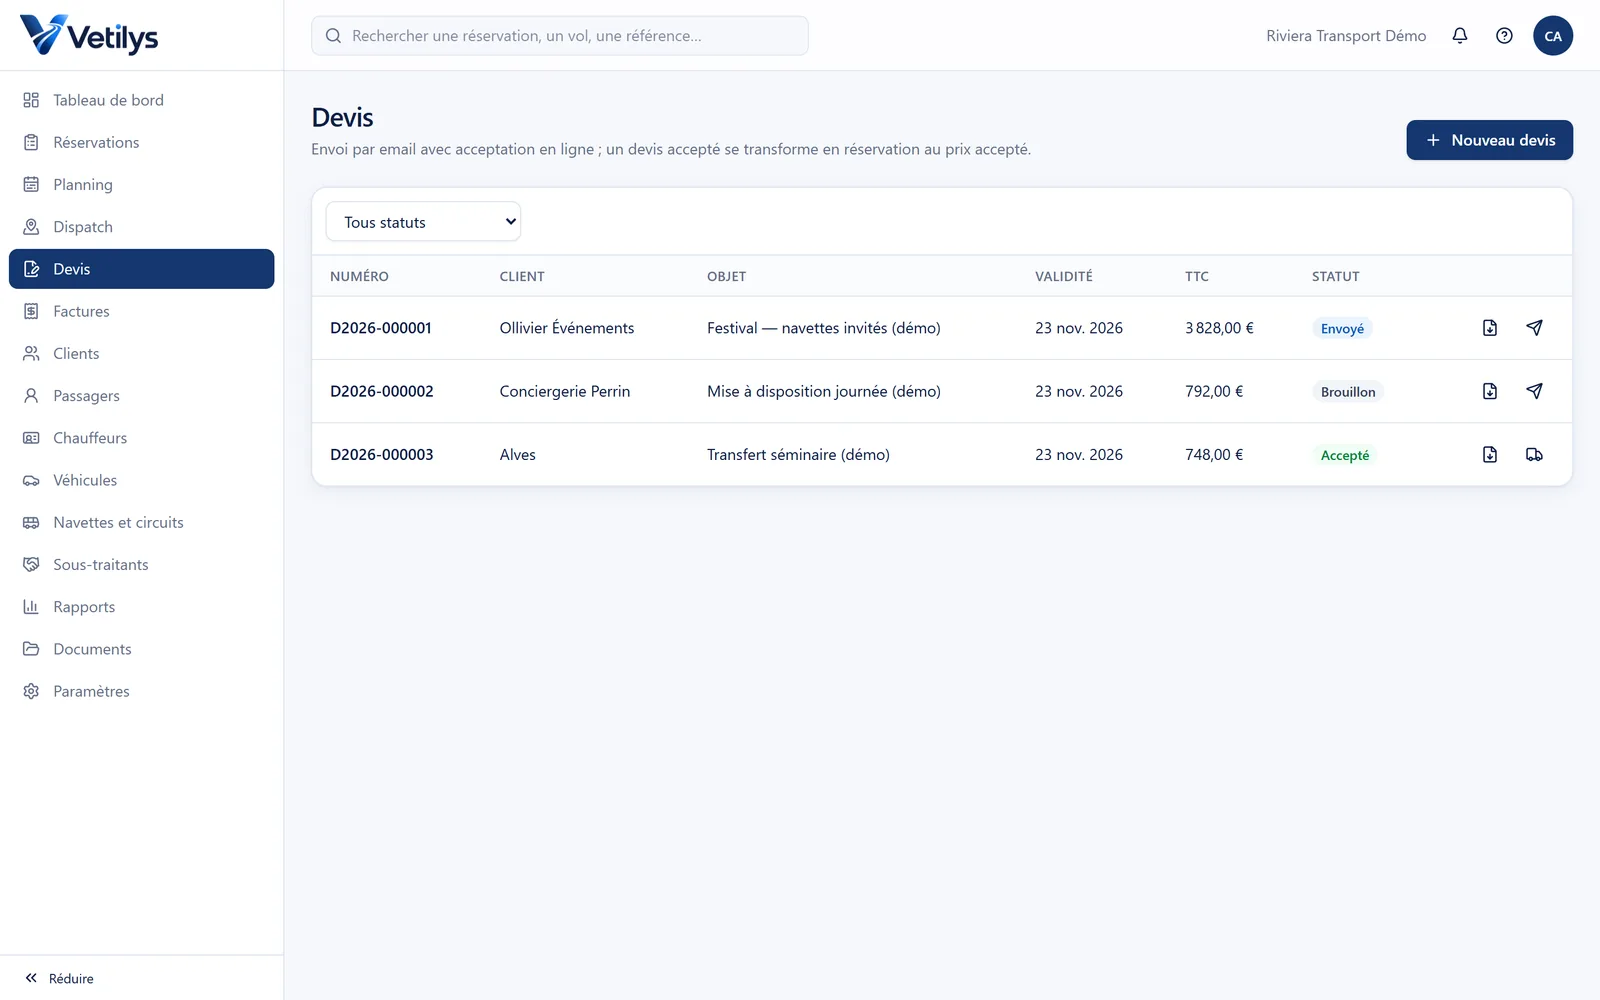Click client Conciergerie Perrin

[565, 391]
